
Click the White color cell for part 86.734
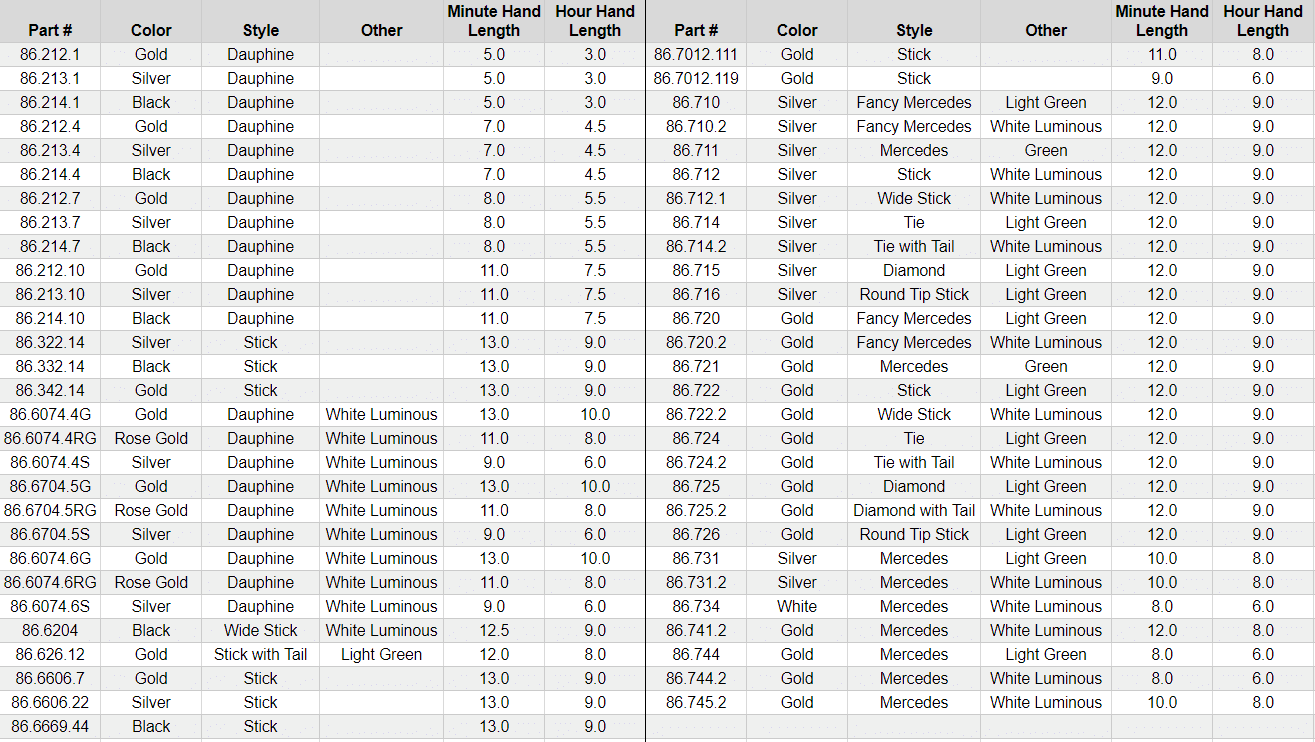[x=796, y=606]
